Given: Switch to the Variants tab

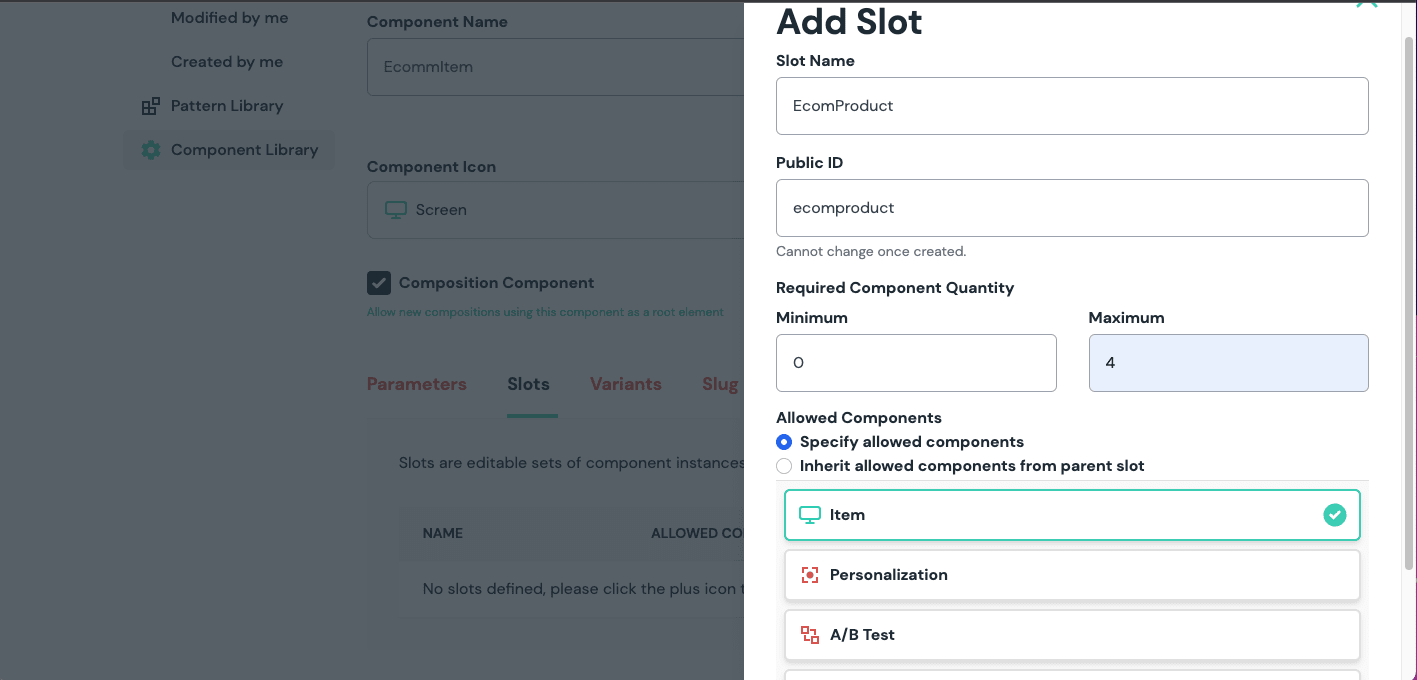Looking at the screenshot, I should point(626,384).
